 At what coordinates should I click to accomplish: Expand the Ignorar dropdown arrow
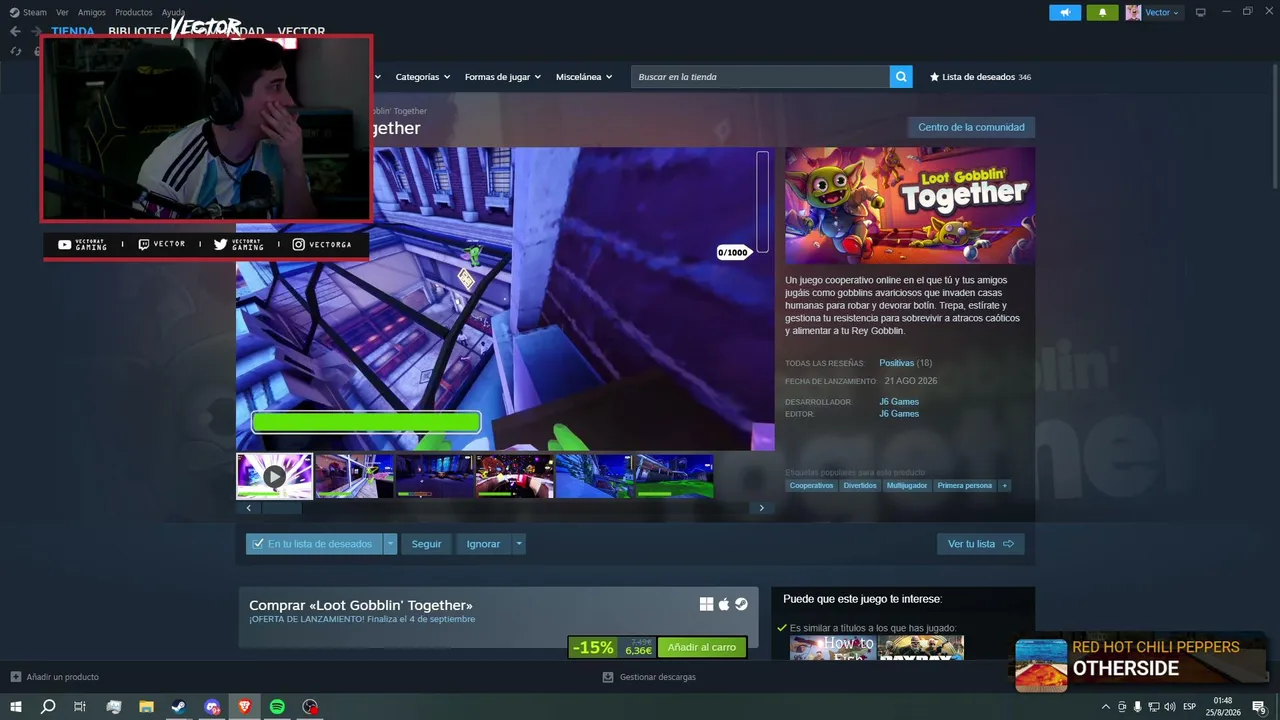518,544
